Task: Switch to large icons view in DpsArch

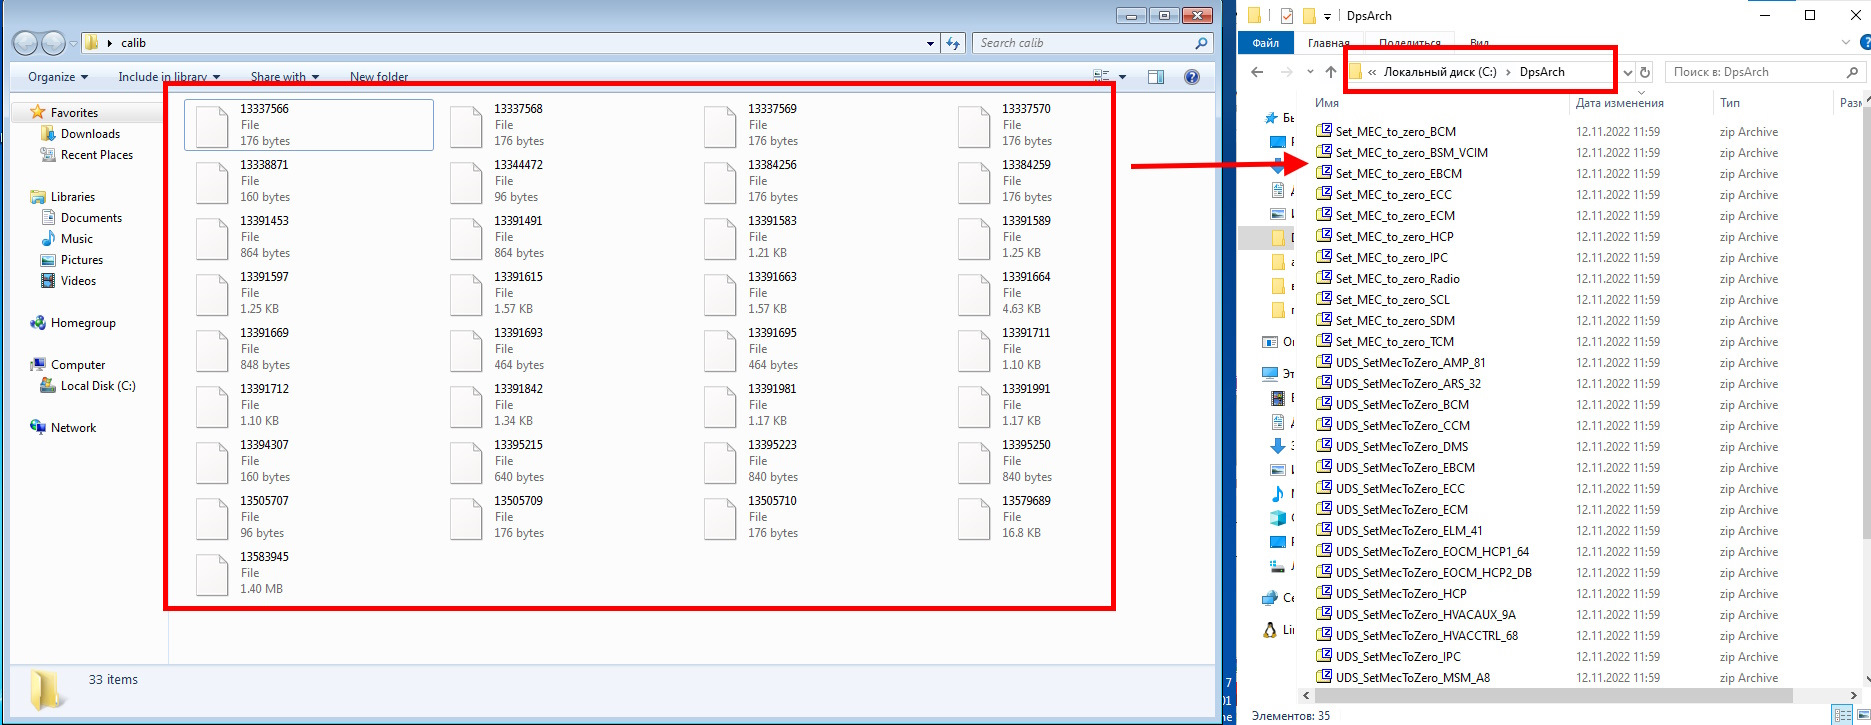Action: [1864, 716]
